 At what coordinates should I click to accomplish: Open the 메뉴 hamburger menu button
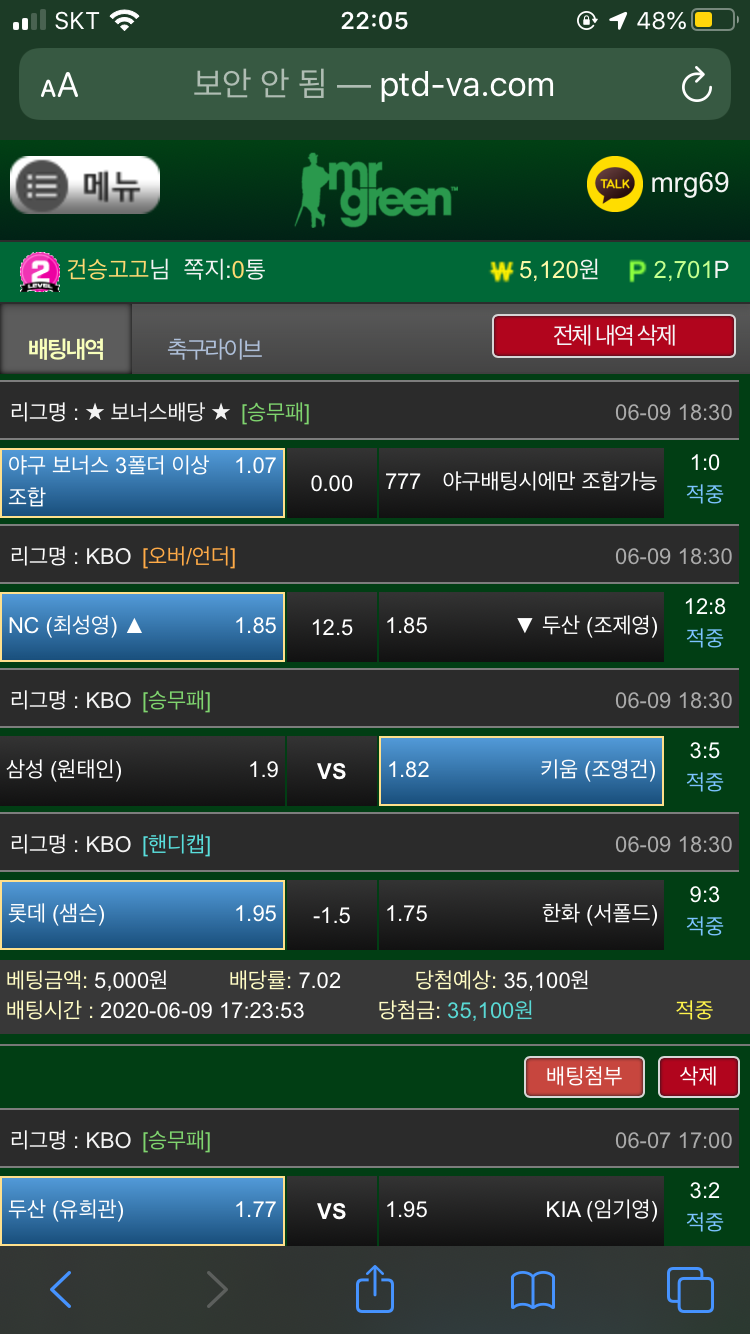[x=85, y=185]
